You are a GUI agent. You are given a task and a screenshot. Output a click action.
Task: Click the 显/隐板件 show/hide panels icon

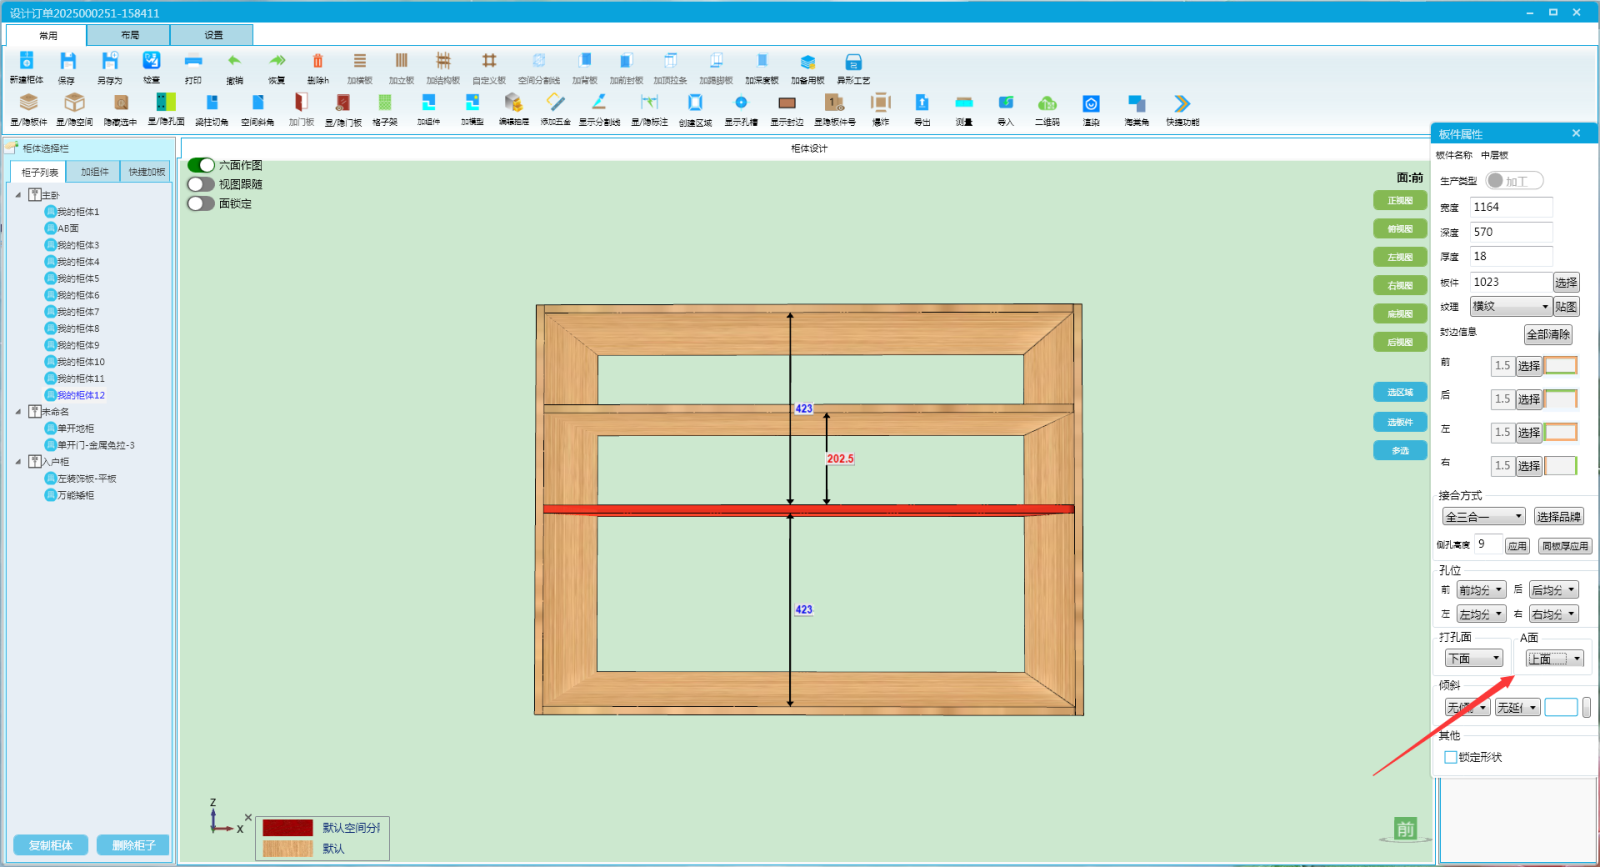(28, 103)
